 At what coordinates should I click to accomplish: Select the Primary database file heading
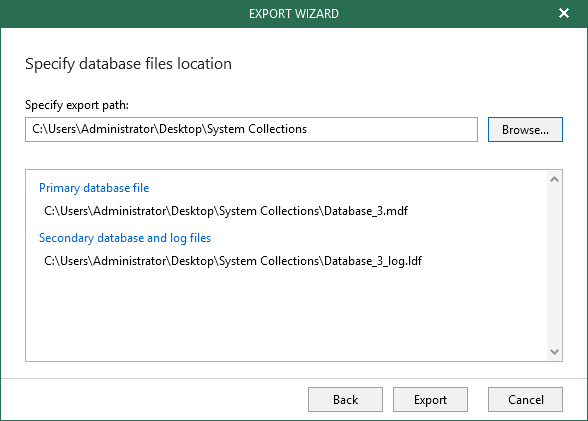coord(94,188)
